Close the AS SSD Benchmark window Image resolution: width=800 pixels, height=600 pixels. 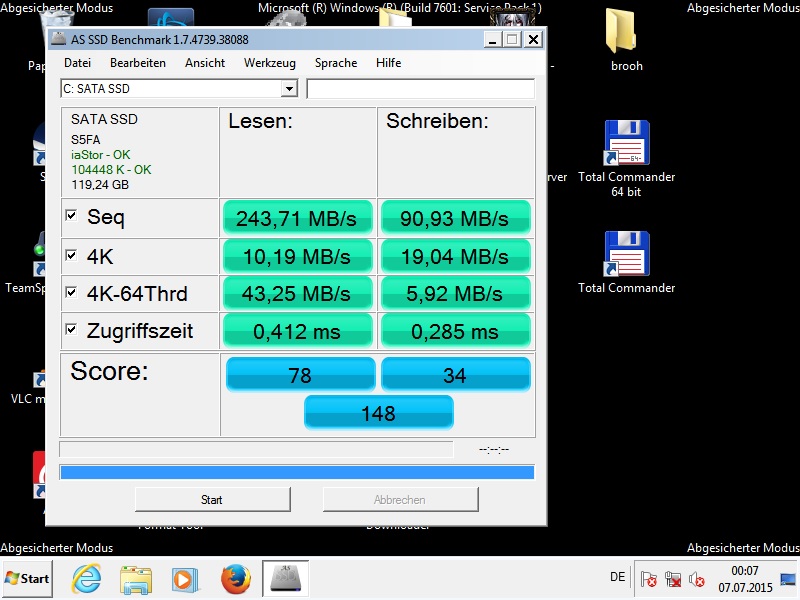(x=533, y=39)
